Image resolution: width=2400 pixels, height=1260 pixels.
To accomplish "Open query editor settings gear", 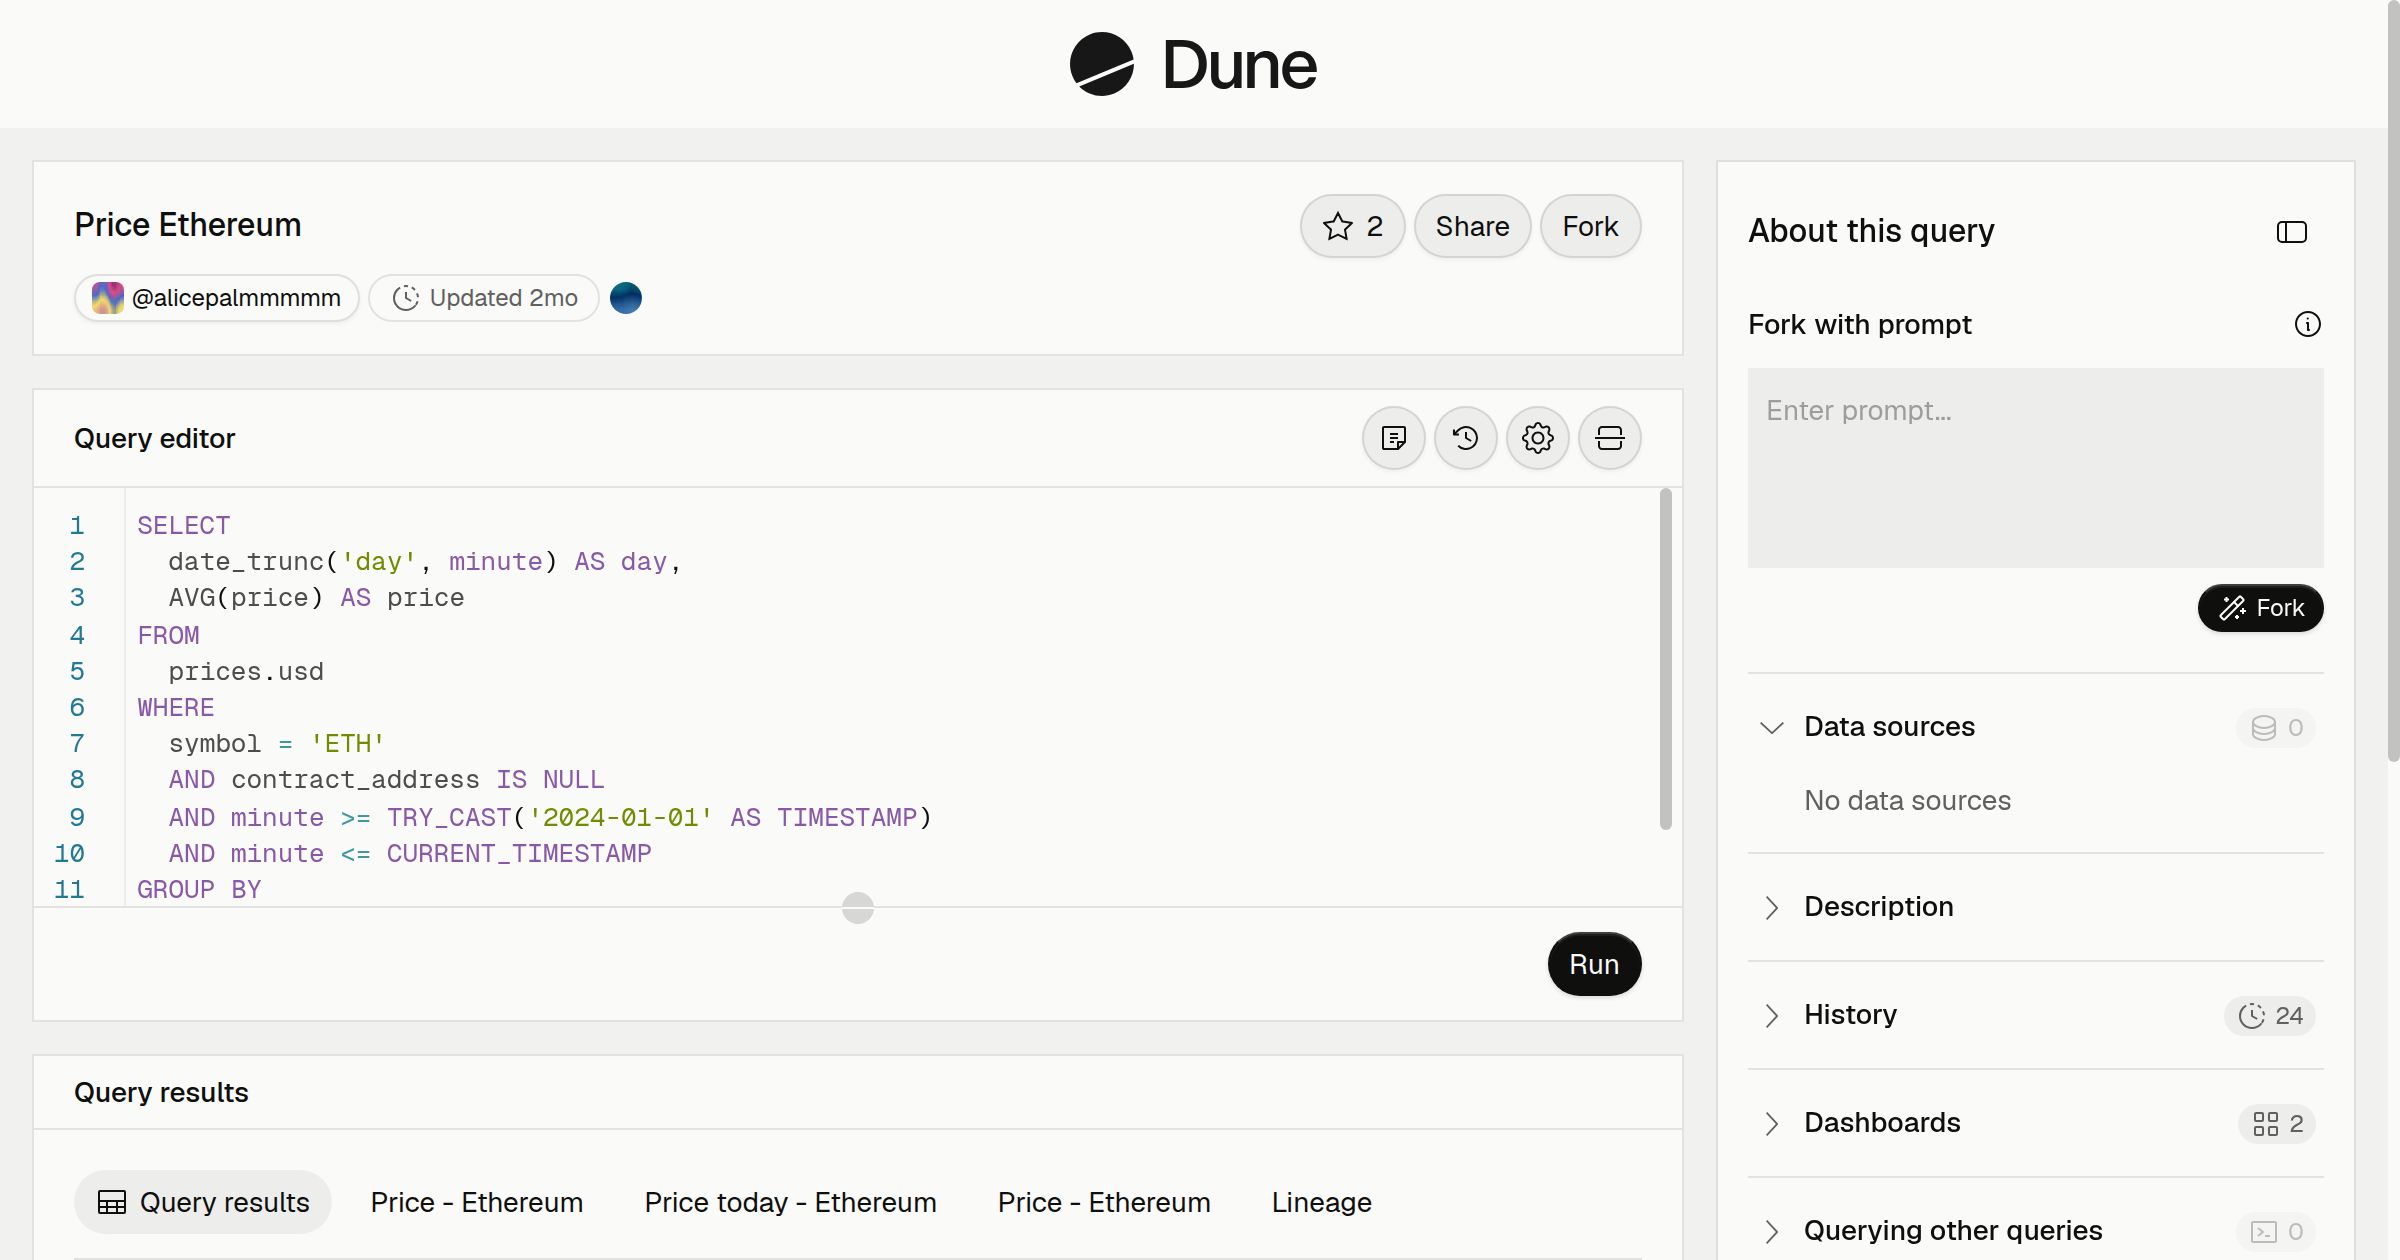I will coord(1537,438).
